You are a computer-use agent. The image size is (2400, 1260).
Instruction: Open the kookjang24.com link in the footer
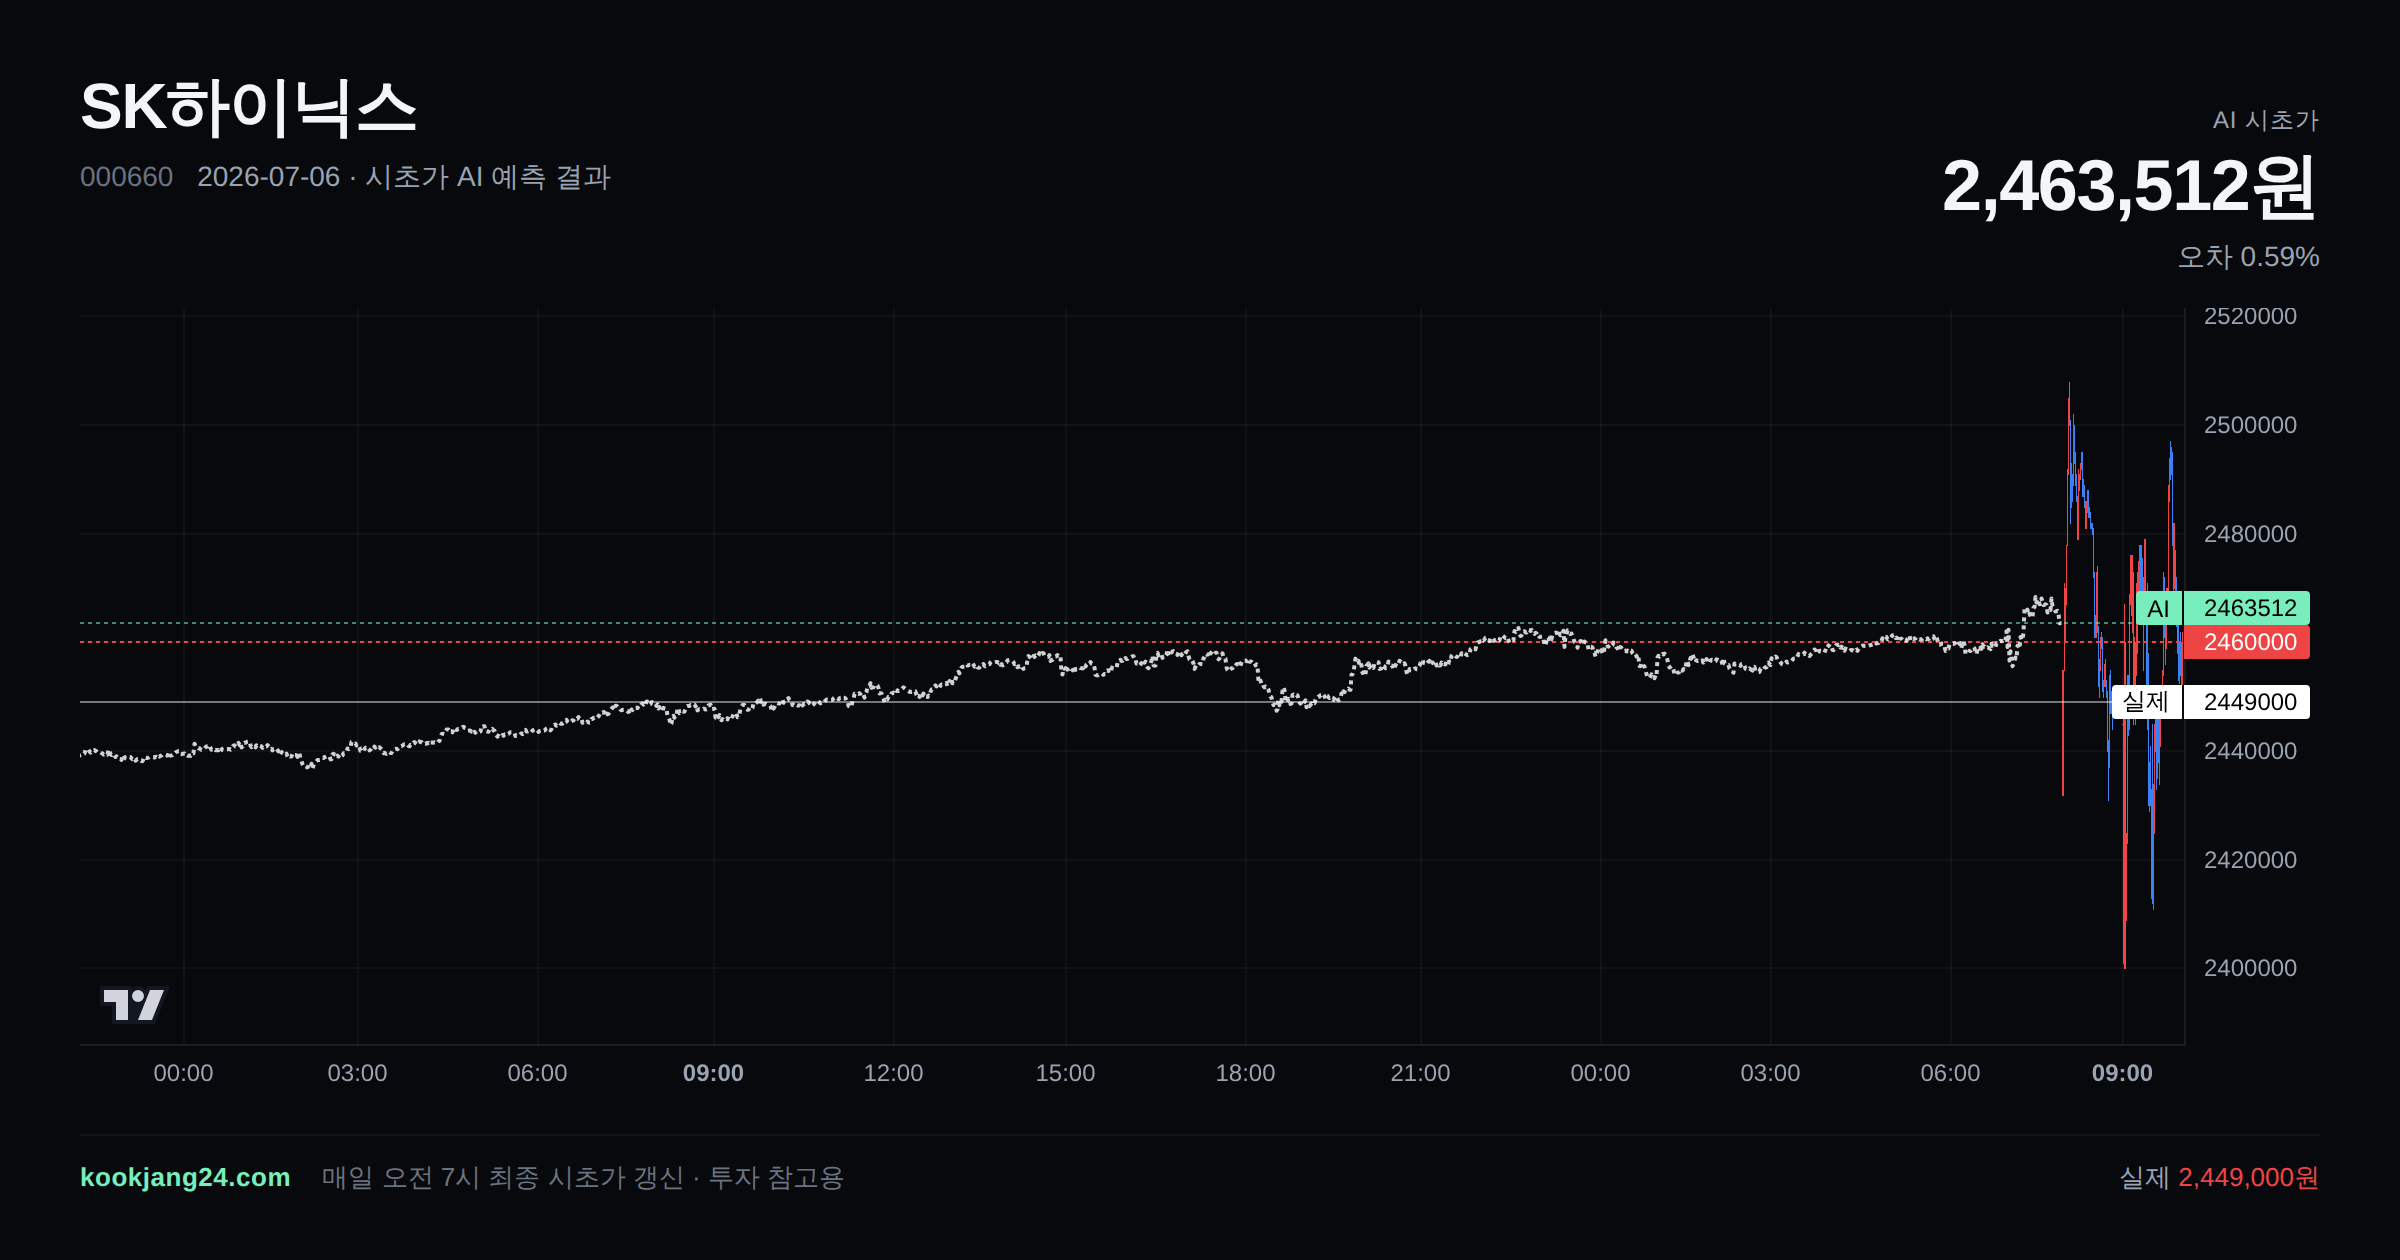coord(185,1177)
